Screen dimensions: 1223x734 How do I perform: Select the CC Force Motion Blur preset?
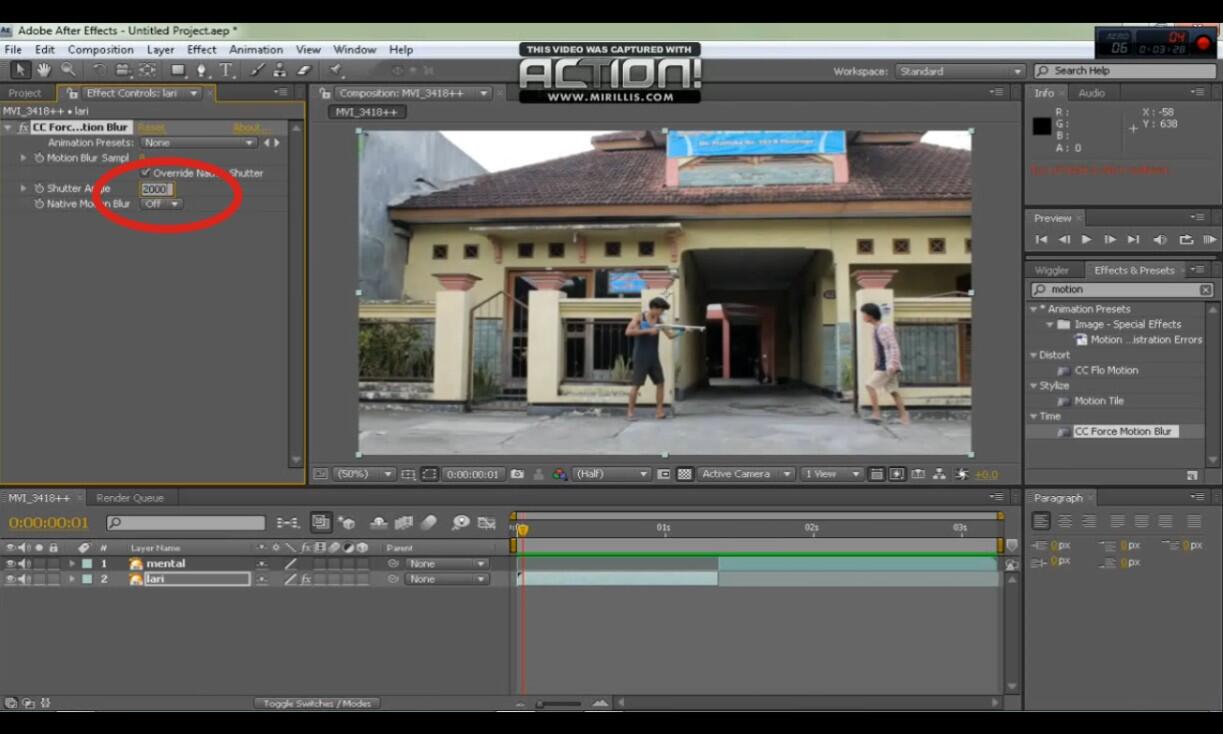click(x=1122, y=432)
